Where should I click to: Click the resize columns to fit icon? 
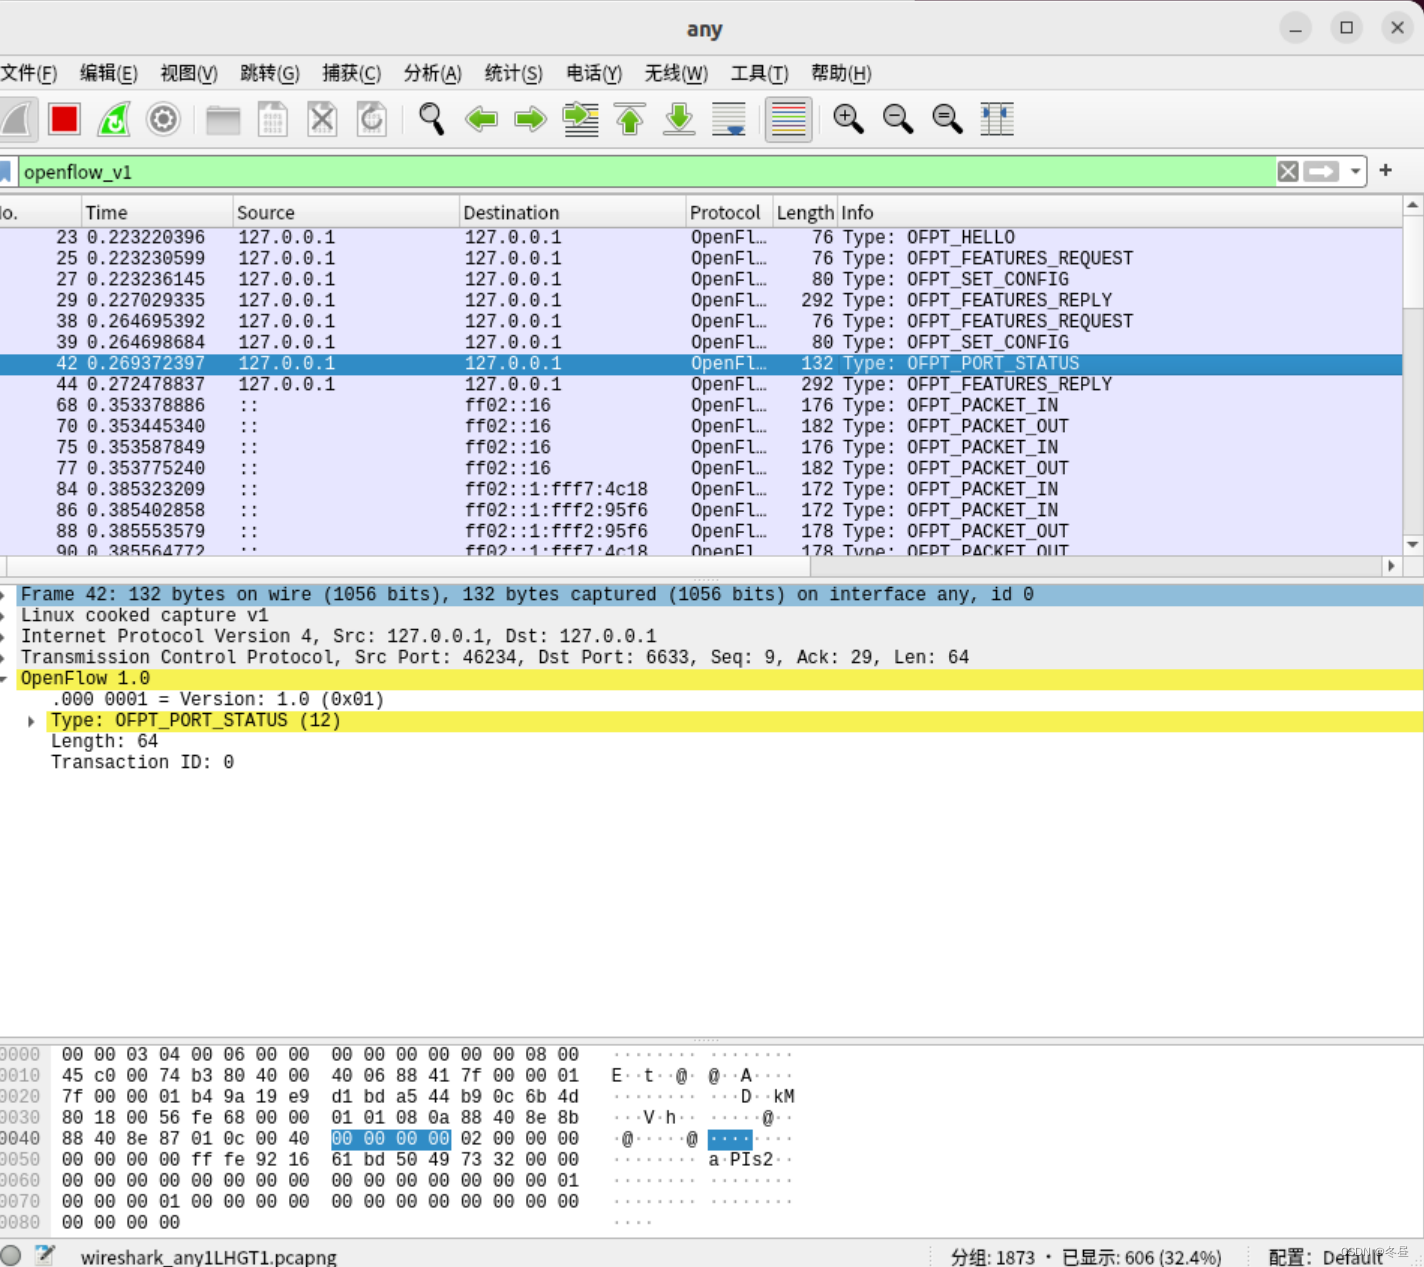[x=997, y=119]
